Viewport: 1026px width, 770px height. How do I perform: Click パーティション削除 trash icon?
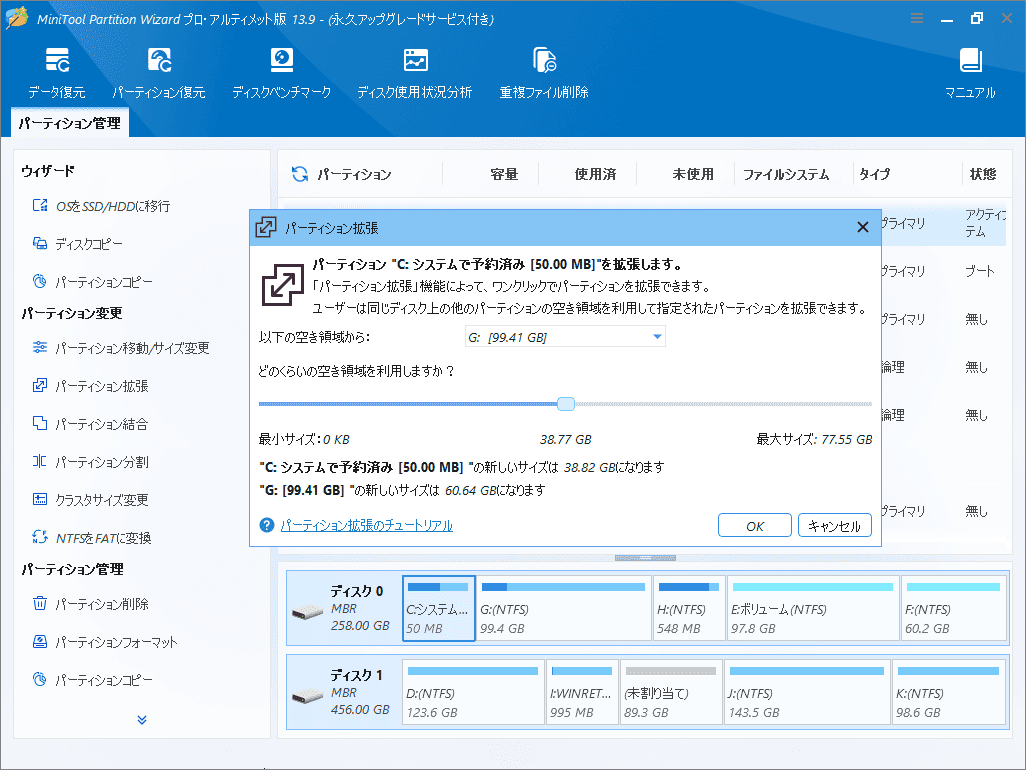[40, 603]
